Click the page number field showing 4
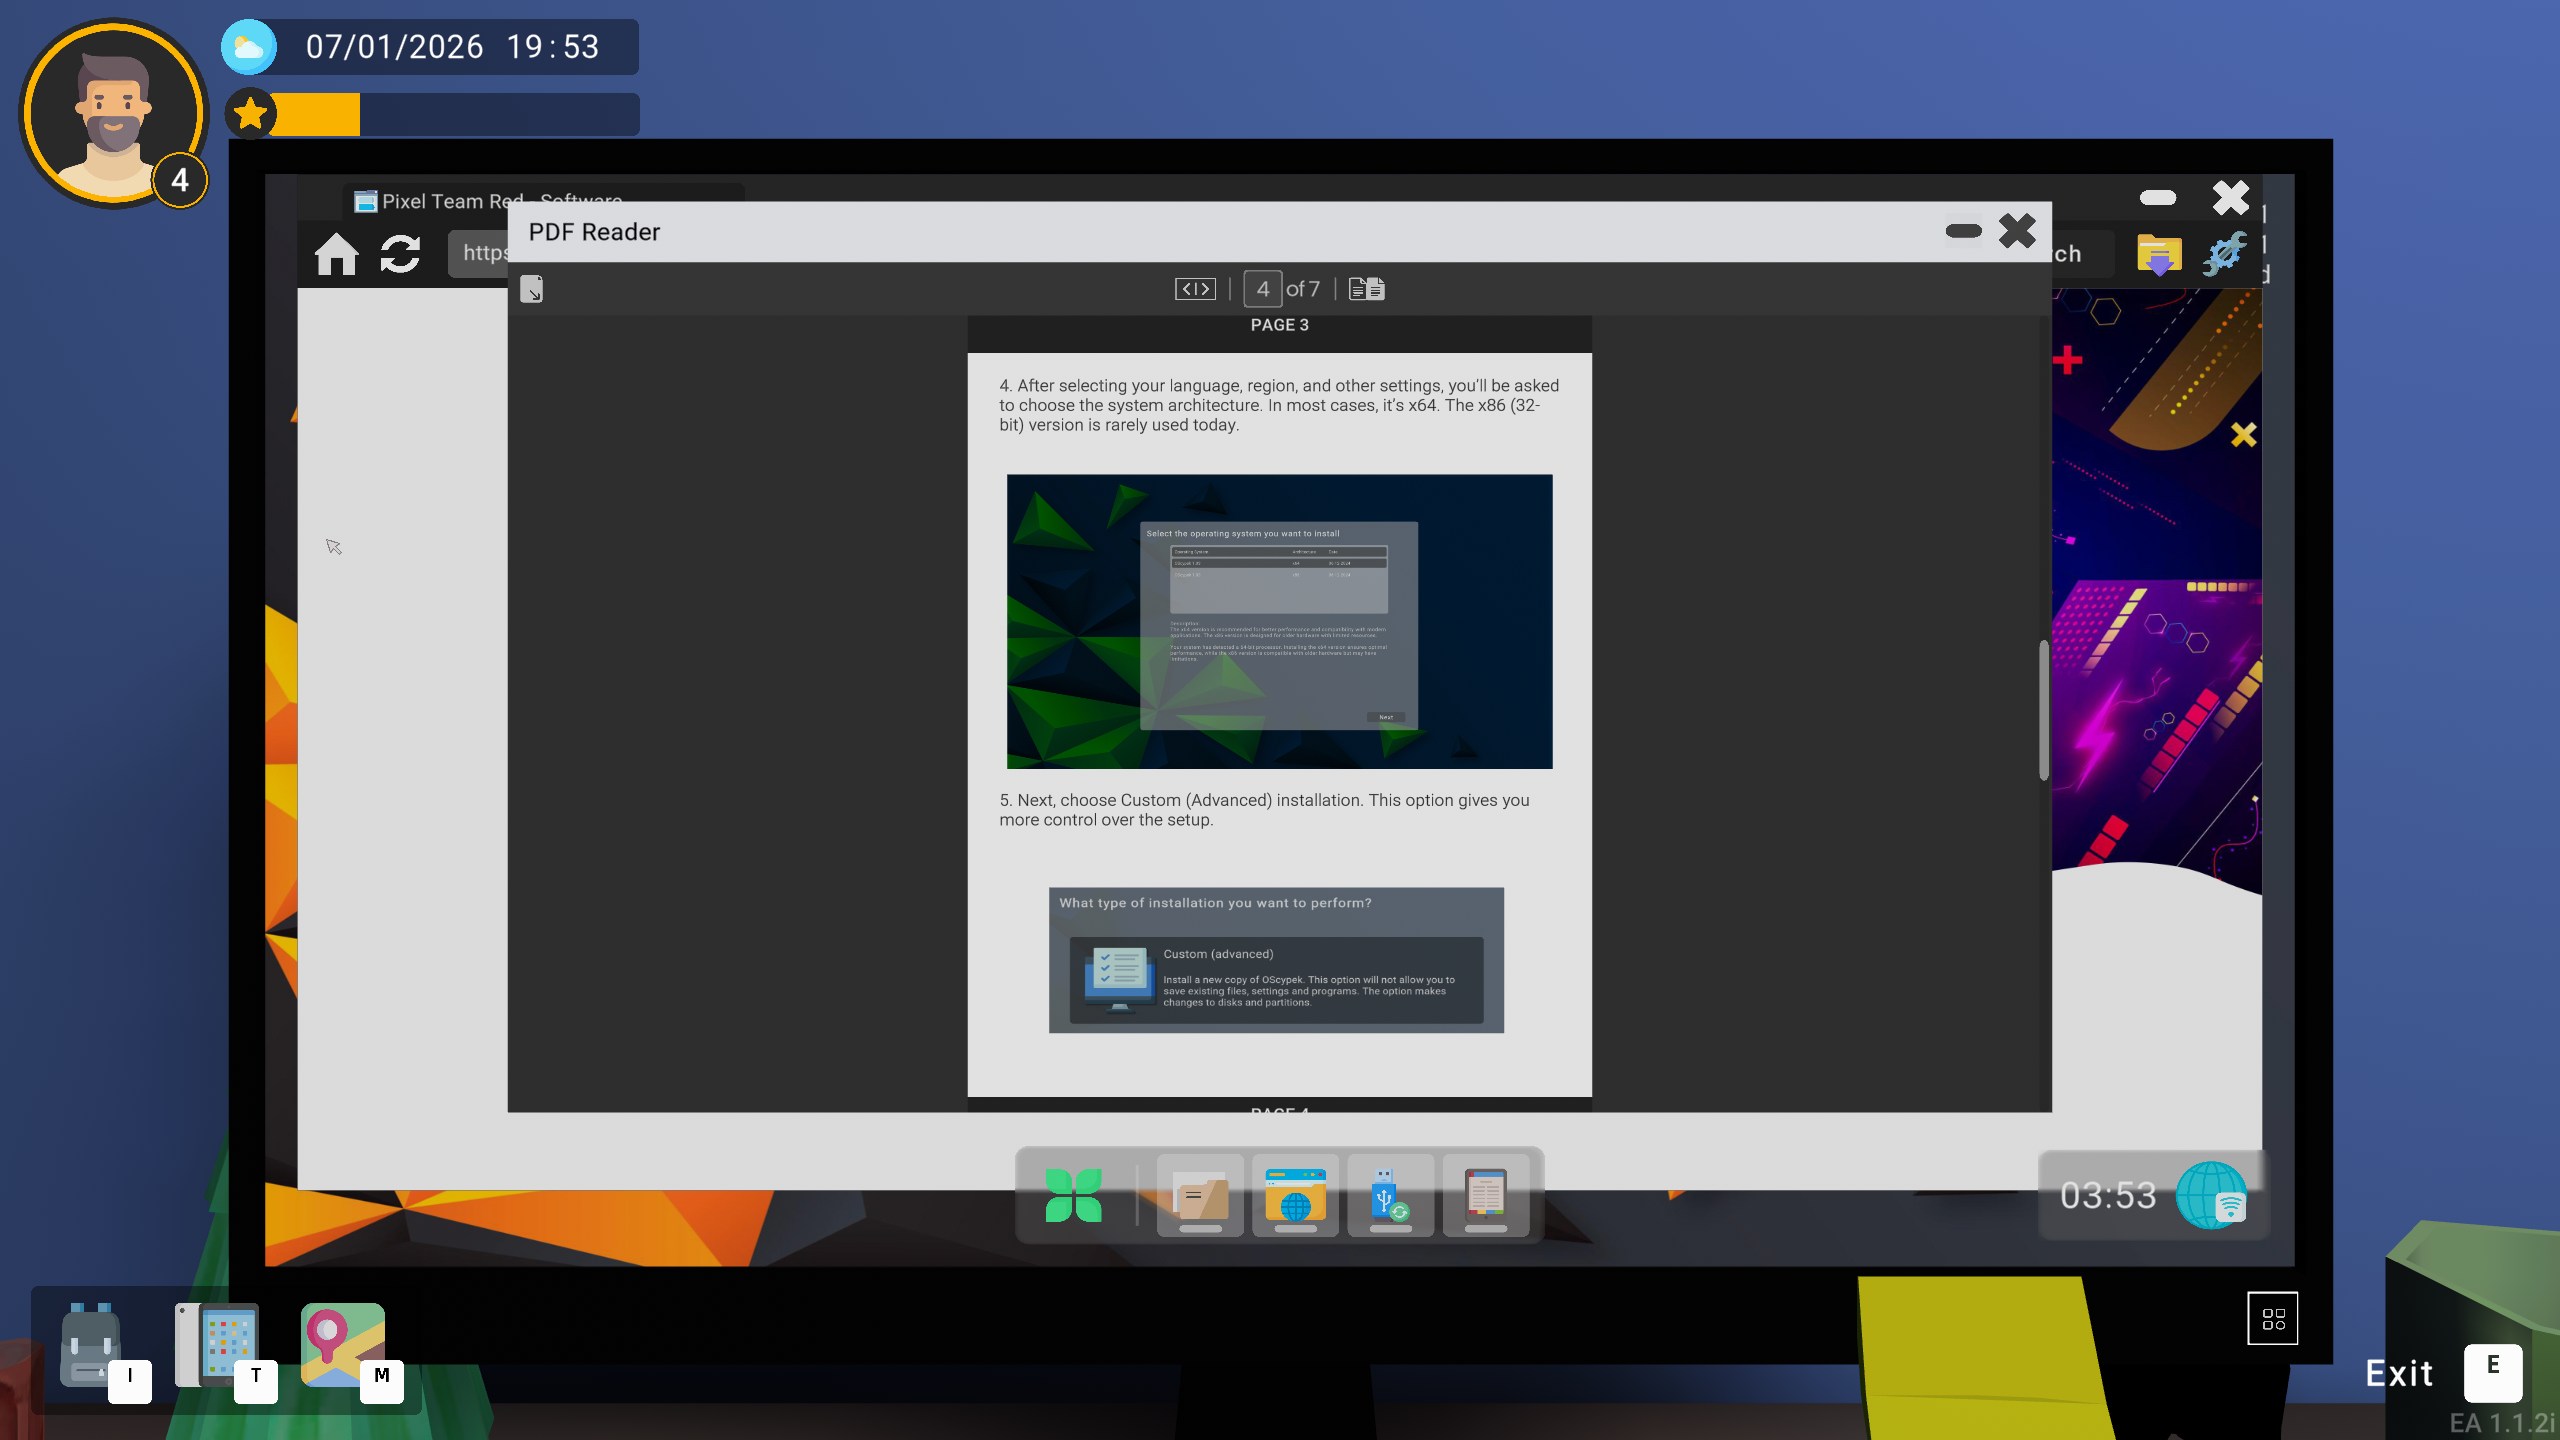2560x1440 pixels. coord(1262,289)
